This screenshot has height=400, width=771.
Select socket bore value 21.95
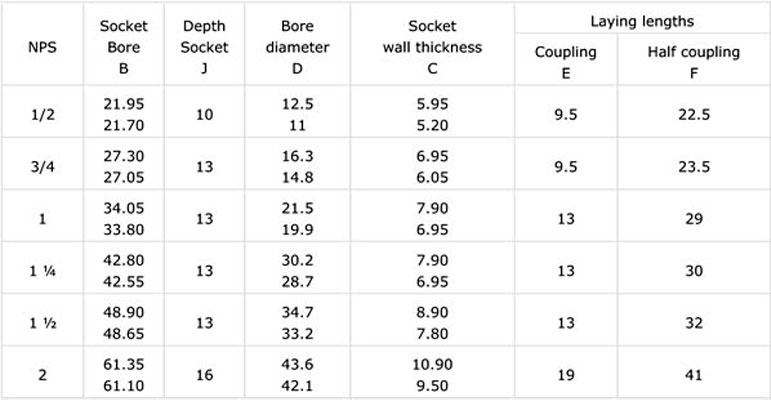click(x=123, y=104)
